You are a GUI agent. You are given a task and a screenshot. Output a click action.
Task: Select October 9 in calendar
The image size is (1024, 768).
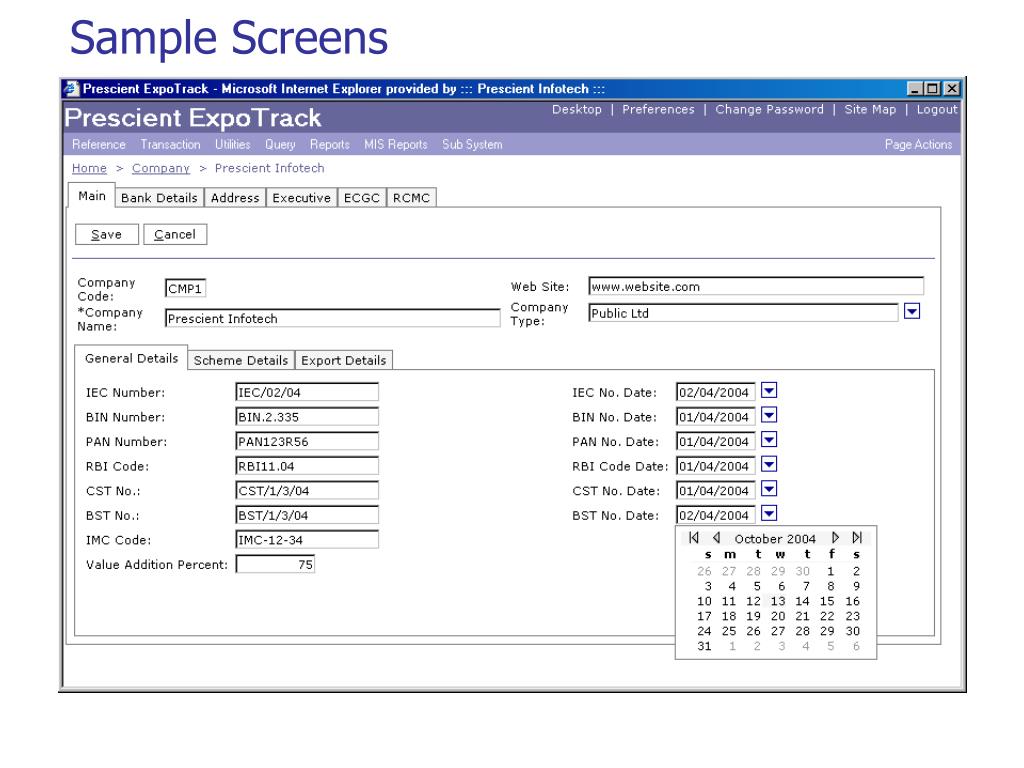click(x=856, y=586)
